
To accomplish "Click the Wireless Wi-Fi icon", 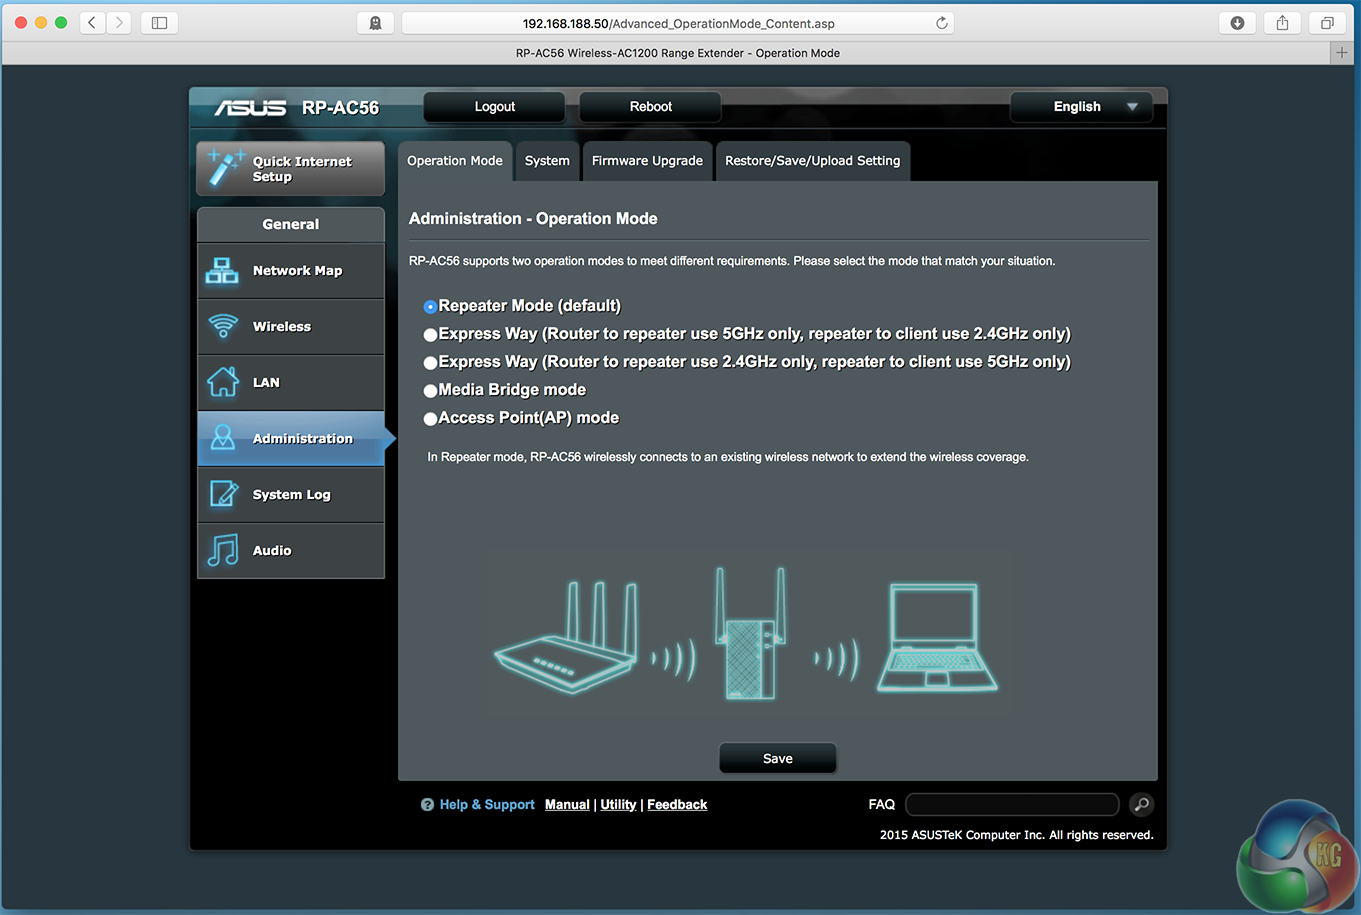I will (x=222, y=327).
